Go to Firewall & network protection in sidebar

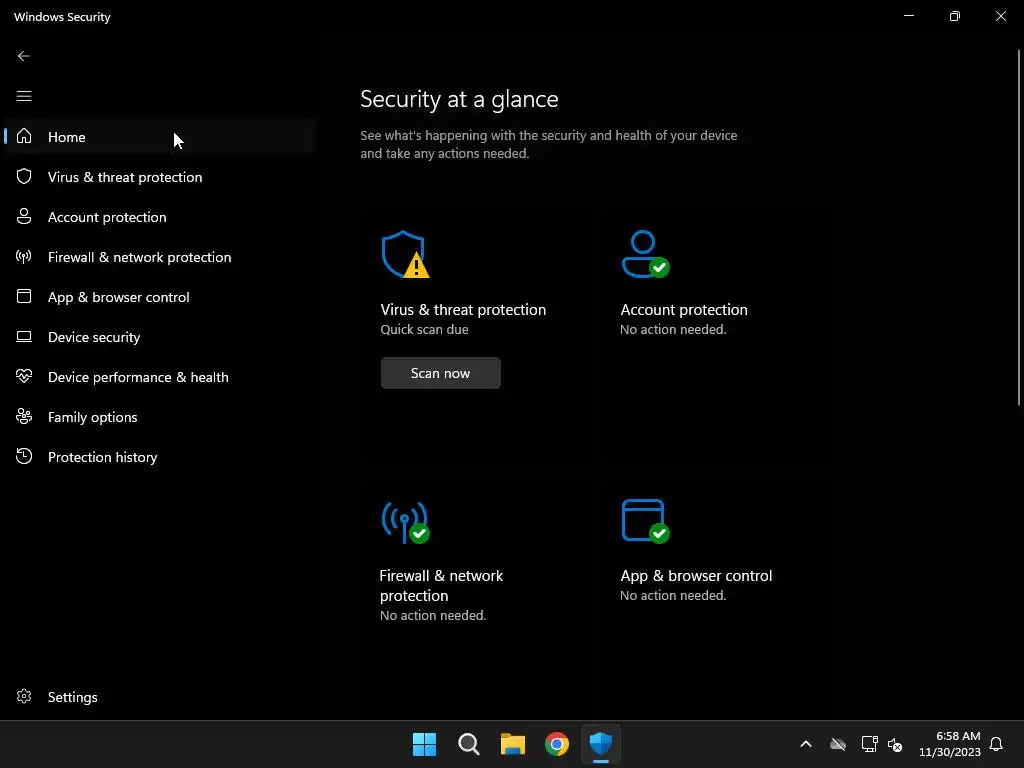click(160, 257)
